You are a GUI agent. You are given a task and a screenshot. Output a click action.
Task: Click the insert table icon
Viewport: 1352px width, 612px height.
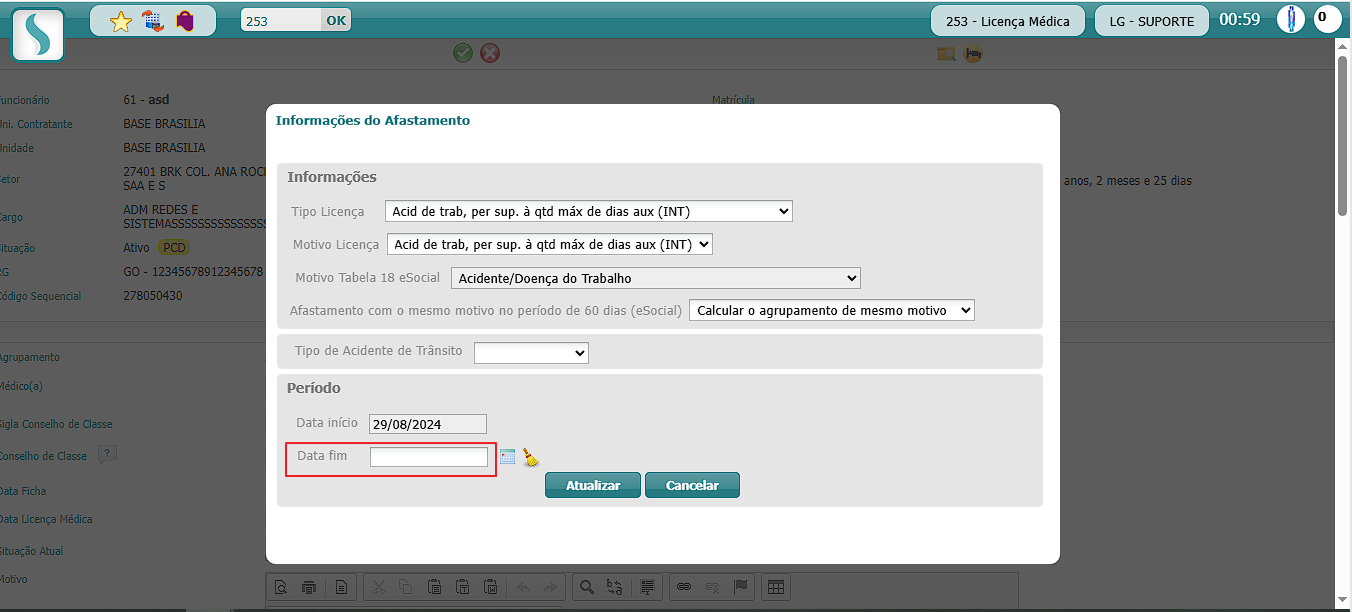point(777,587)
